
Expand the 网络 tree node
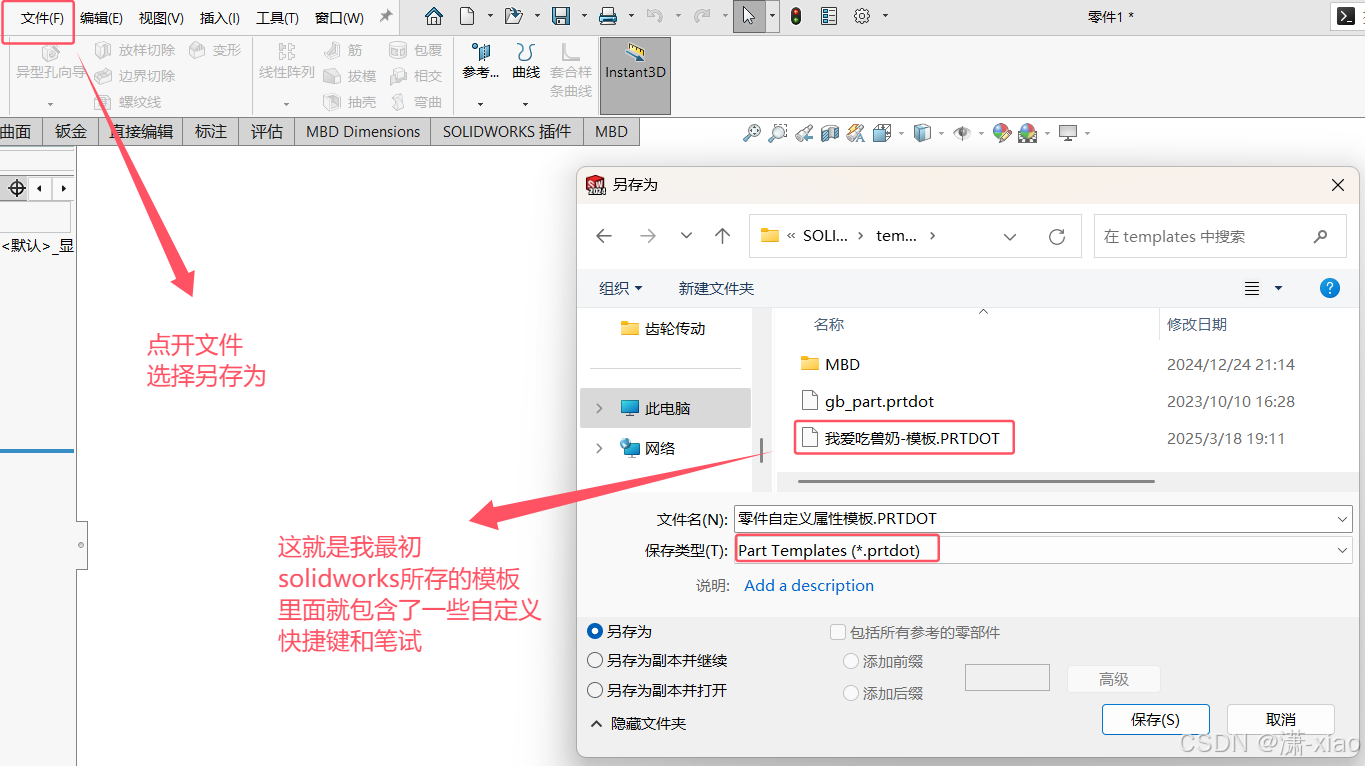[600, 448]
